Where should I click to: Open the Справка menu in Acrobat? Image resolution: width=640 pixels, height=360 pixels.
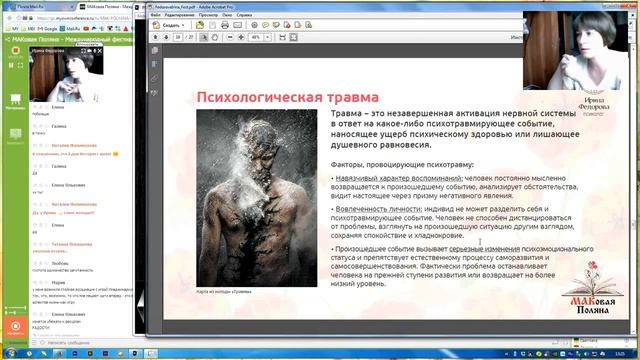click(244, 15)
